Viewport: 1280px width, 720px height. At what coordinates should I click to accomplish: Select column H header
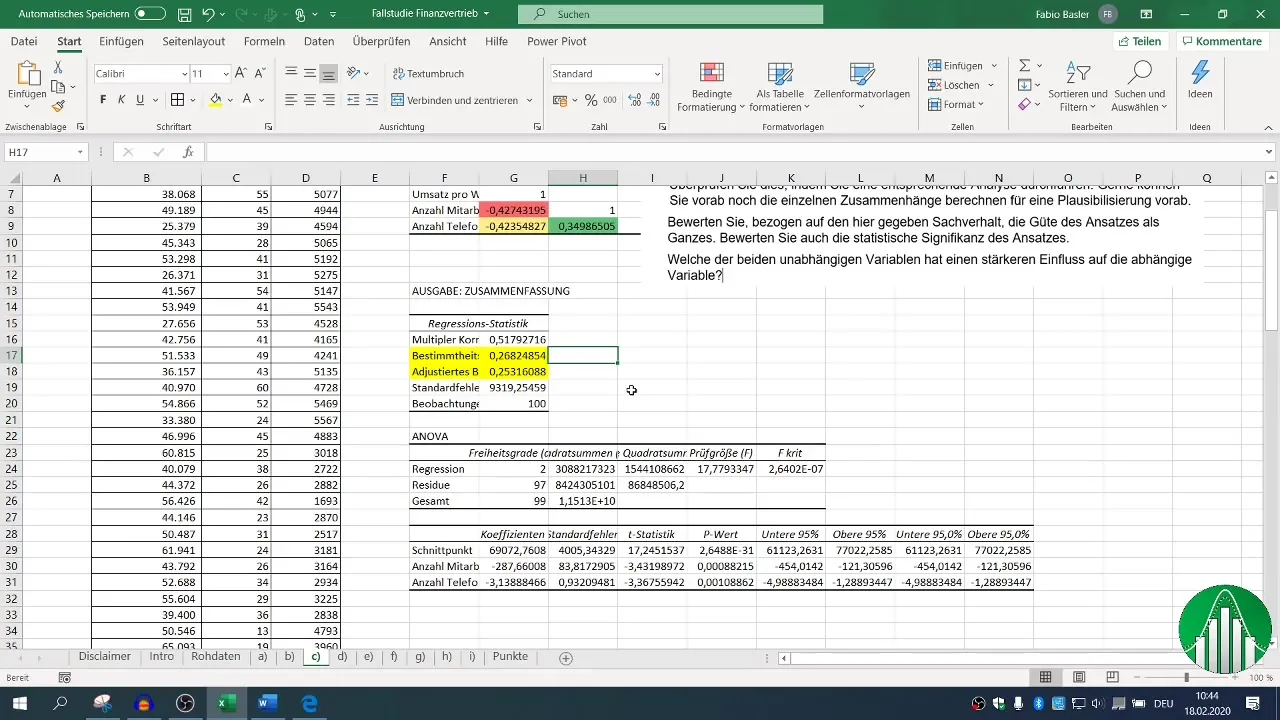(x=583, y=178)
